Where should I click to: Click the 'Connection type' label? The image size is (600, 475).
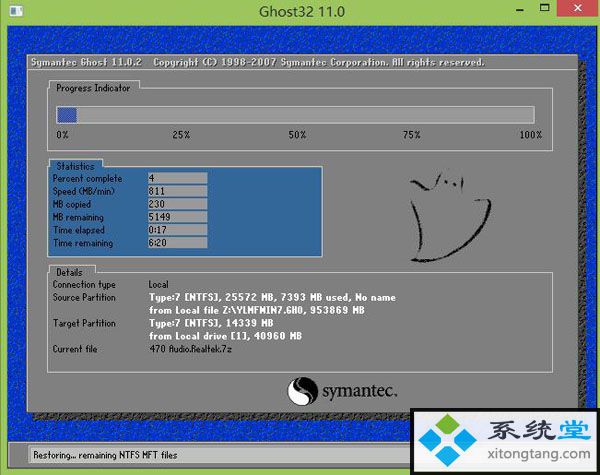pyautogui.click(x=84, y=284)
